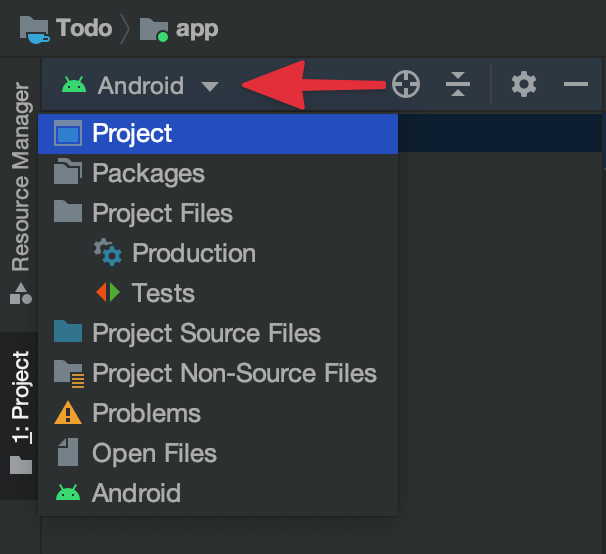The width and height of the screenshot is (606, 554).
Task: Click the Packages stacked folders icon
Action: 68,172
